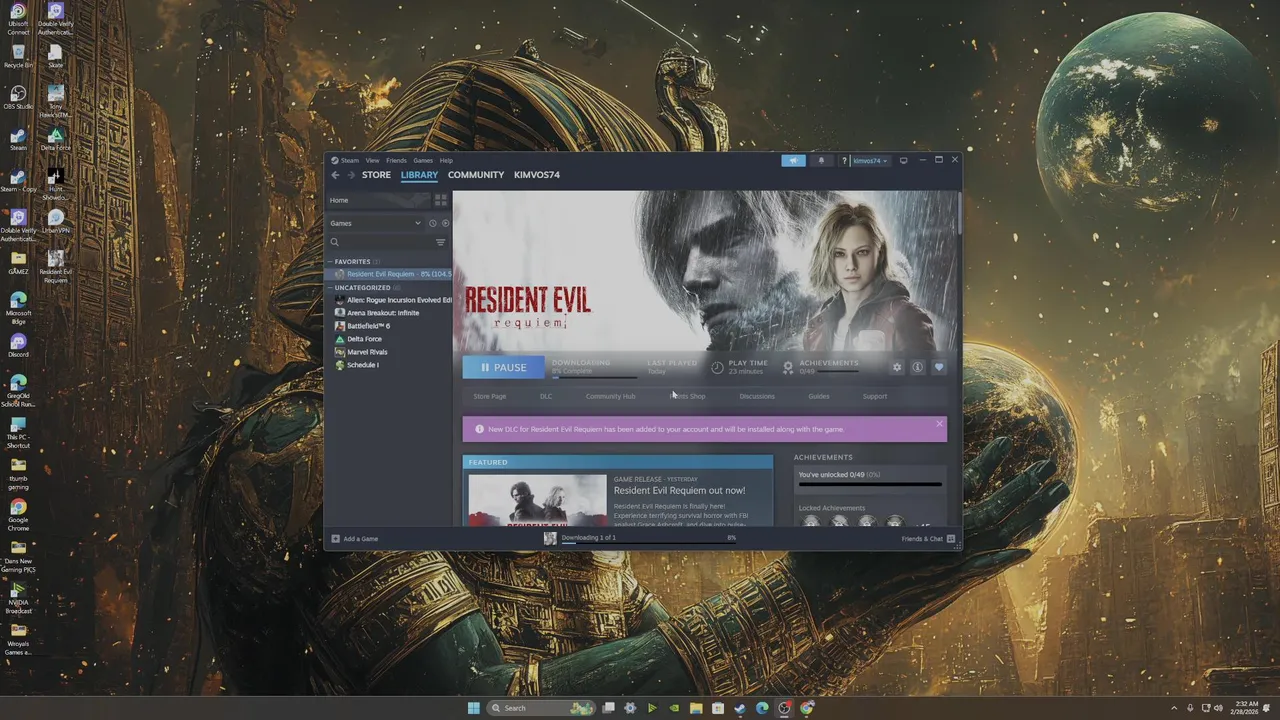Open Microsoft Edge desktop shortcut
Viewport: 1280px width, 720px height.
click(x=18, y=307)
